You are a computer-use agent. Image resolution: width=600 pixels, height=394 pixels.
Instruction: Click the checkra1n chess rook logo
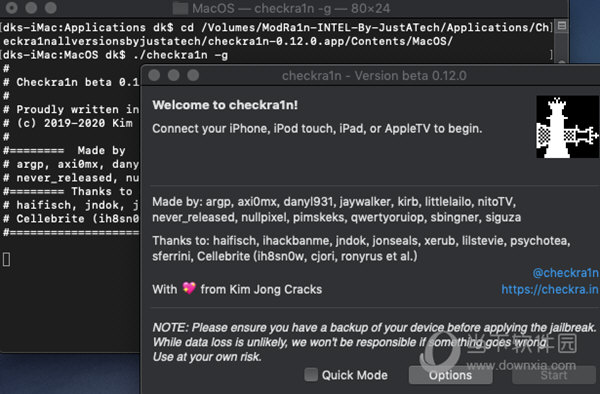(x=568, y=127)
